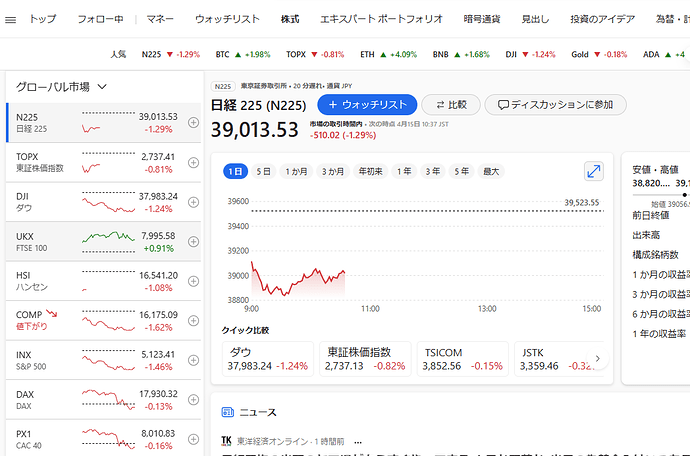This screenshot has width=690, height=456.
Task: Join discussion via ディスカッションに参加 button
Action: point(555,105)
